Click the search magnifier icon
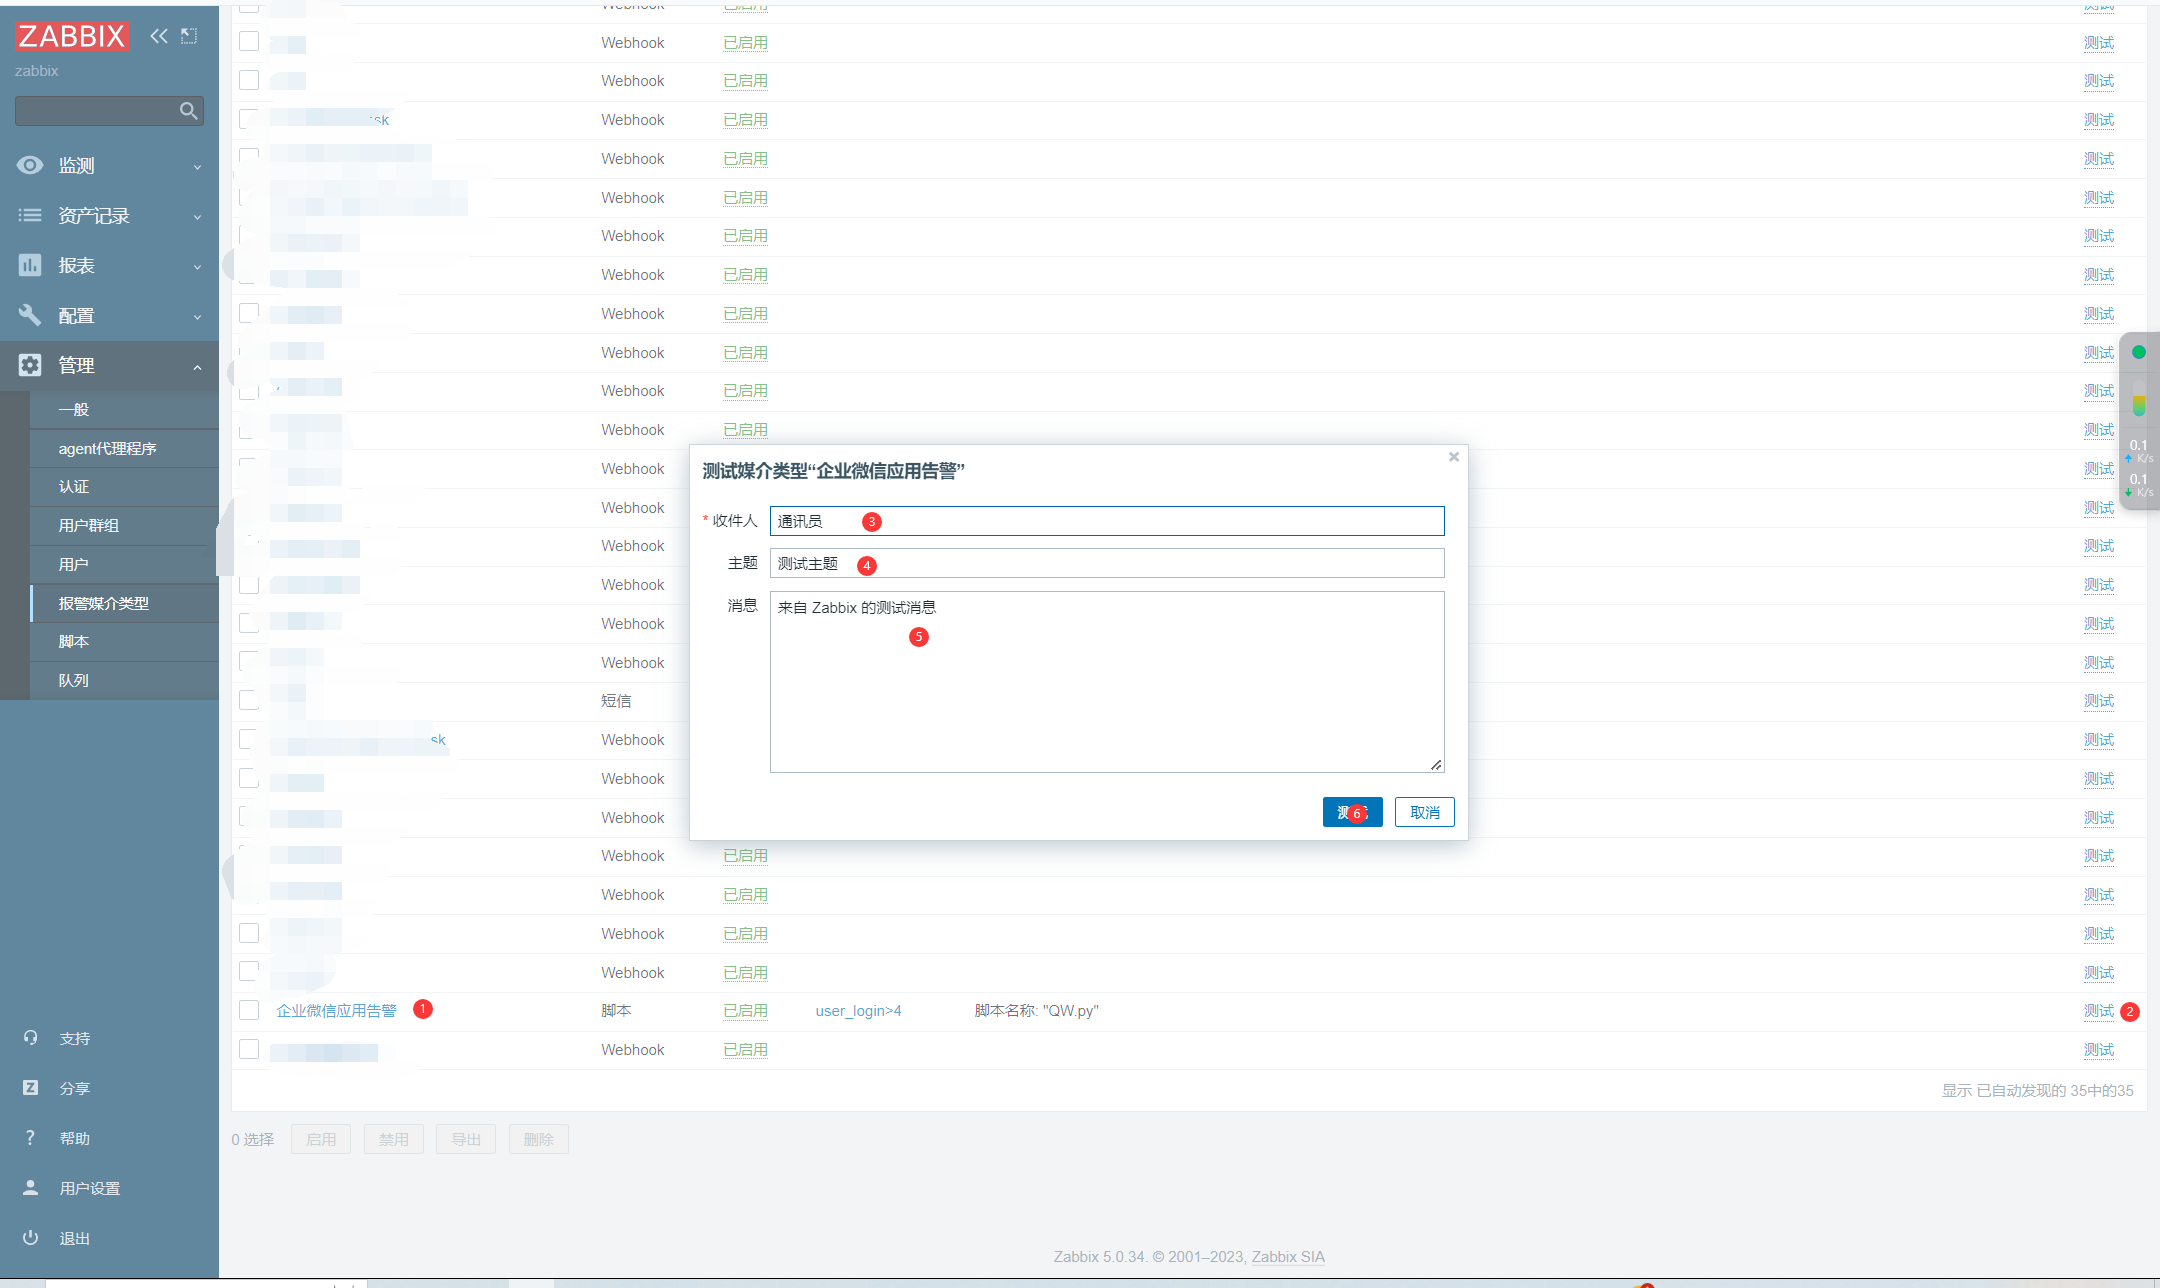2160x1288 pixels. (189, 111)
